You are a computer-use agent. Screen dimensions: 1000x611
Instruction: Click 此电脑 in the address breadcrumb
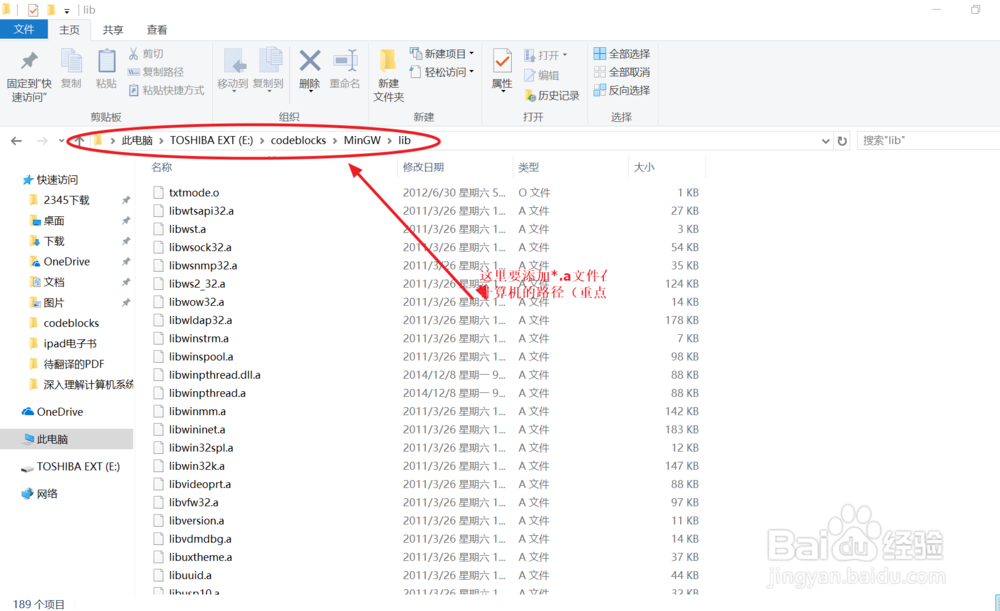[137, 140]
